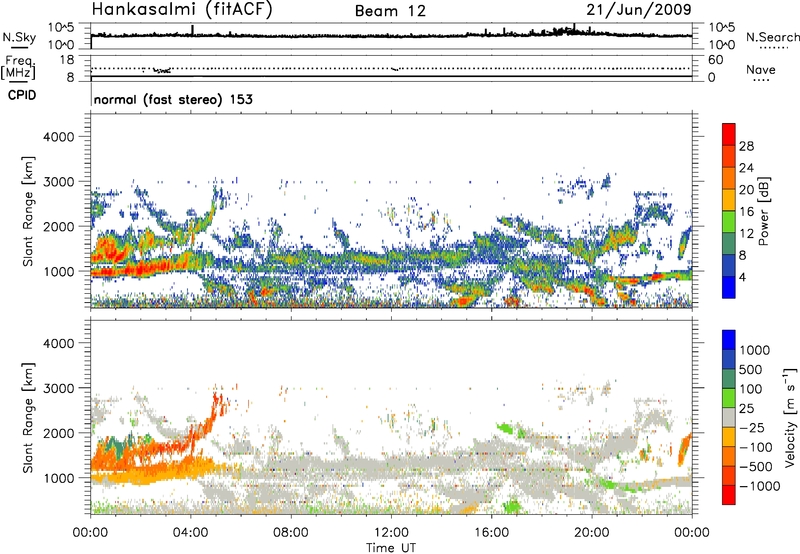Click the 100 tick on velocity colorbar
The image size is (800, 554).
point(752,389)
